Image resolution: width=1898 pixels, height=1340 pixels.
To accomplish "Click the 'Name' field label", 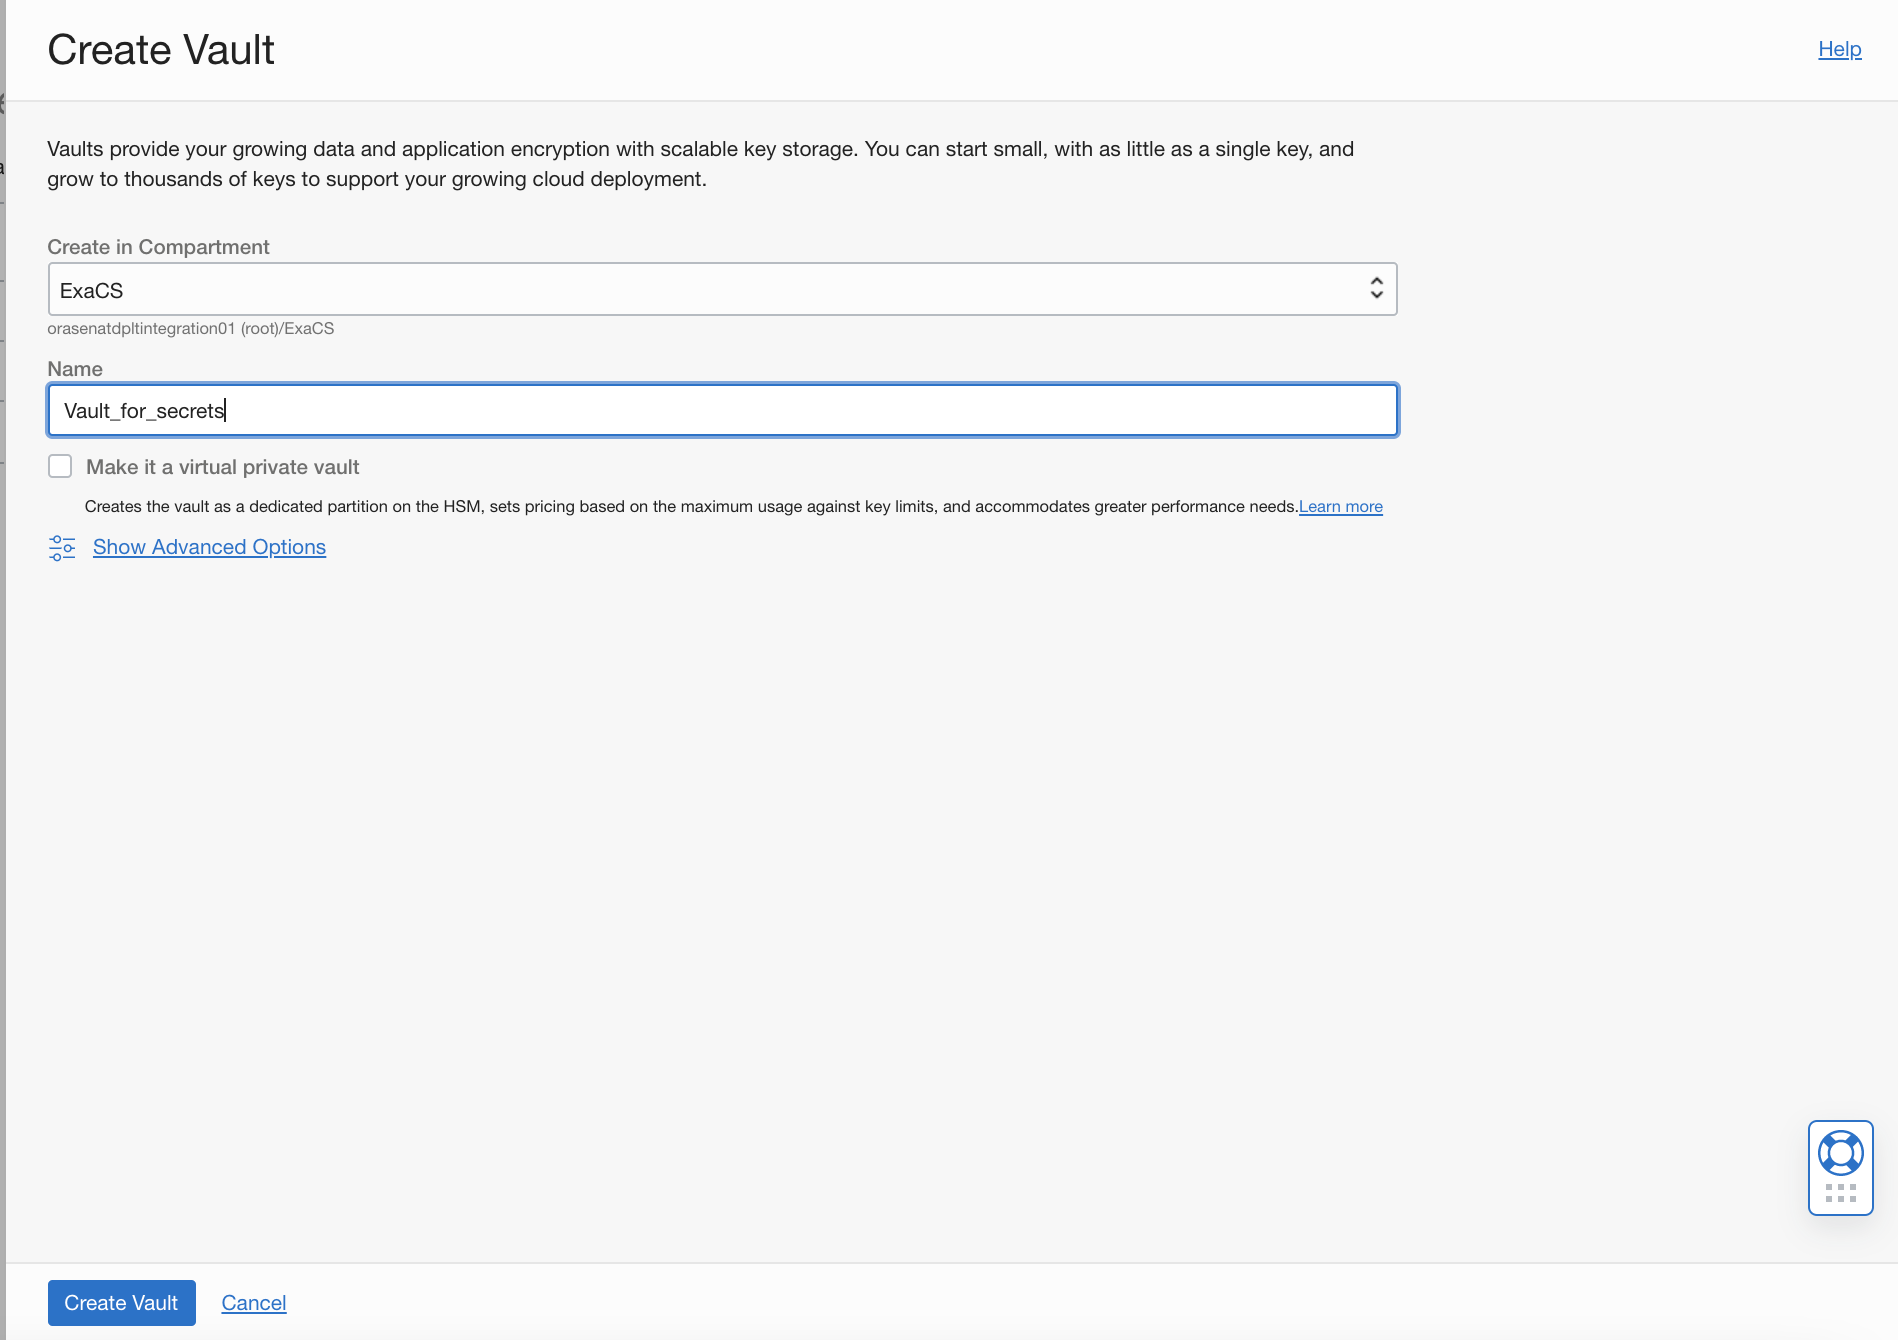I will tap(75, 369).
